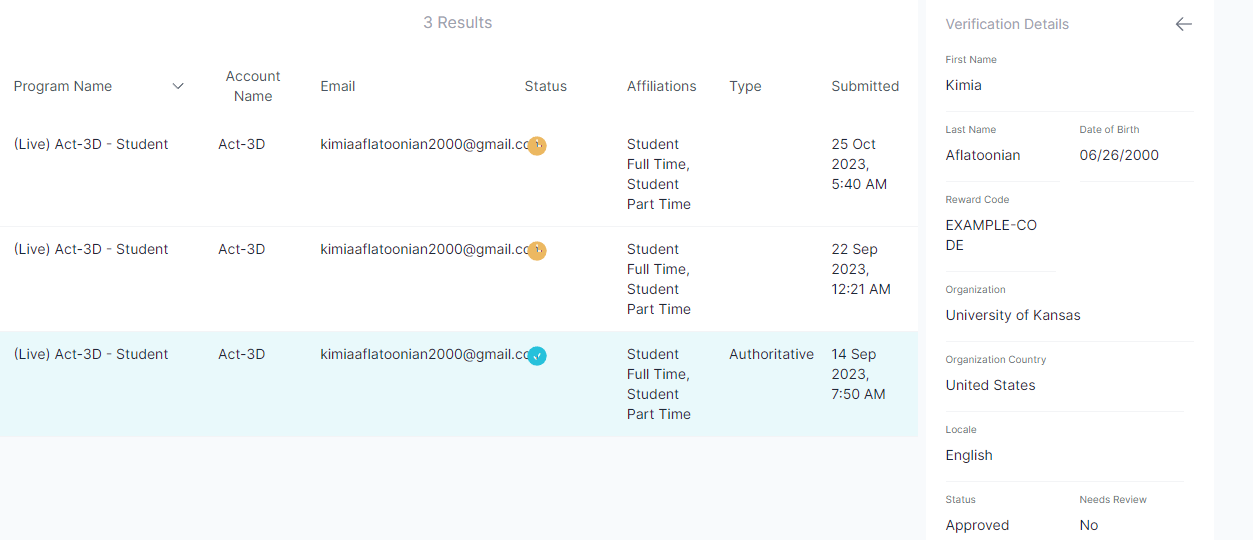This screenshot has width=1253, height=540.
Task: Click the Status column header
Action: point(545,86)
